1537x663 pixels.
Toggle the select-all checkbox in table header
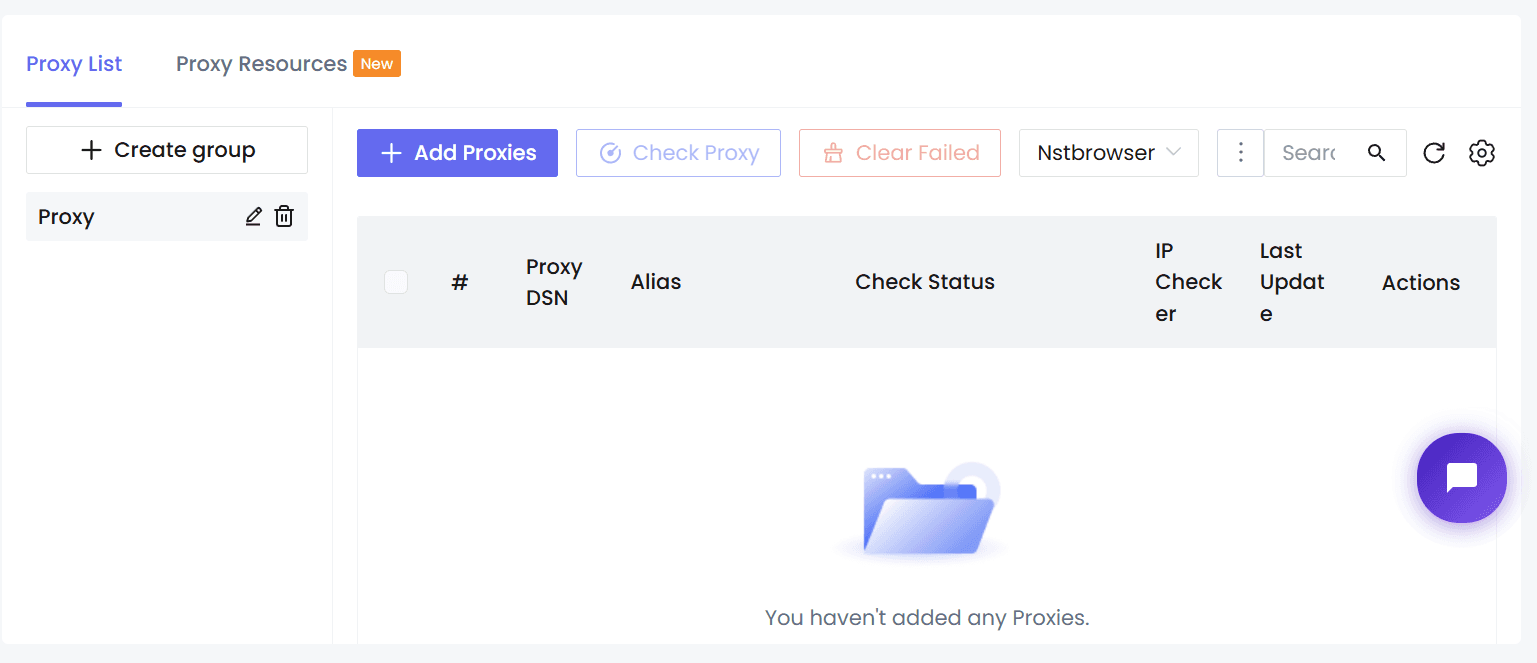pos(396,282)
